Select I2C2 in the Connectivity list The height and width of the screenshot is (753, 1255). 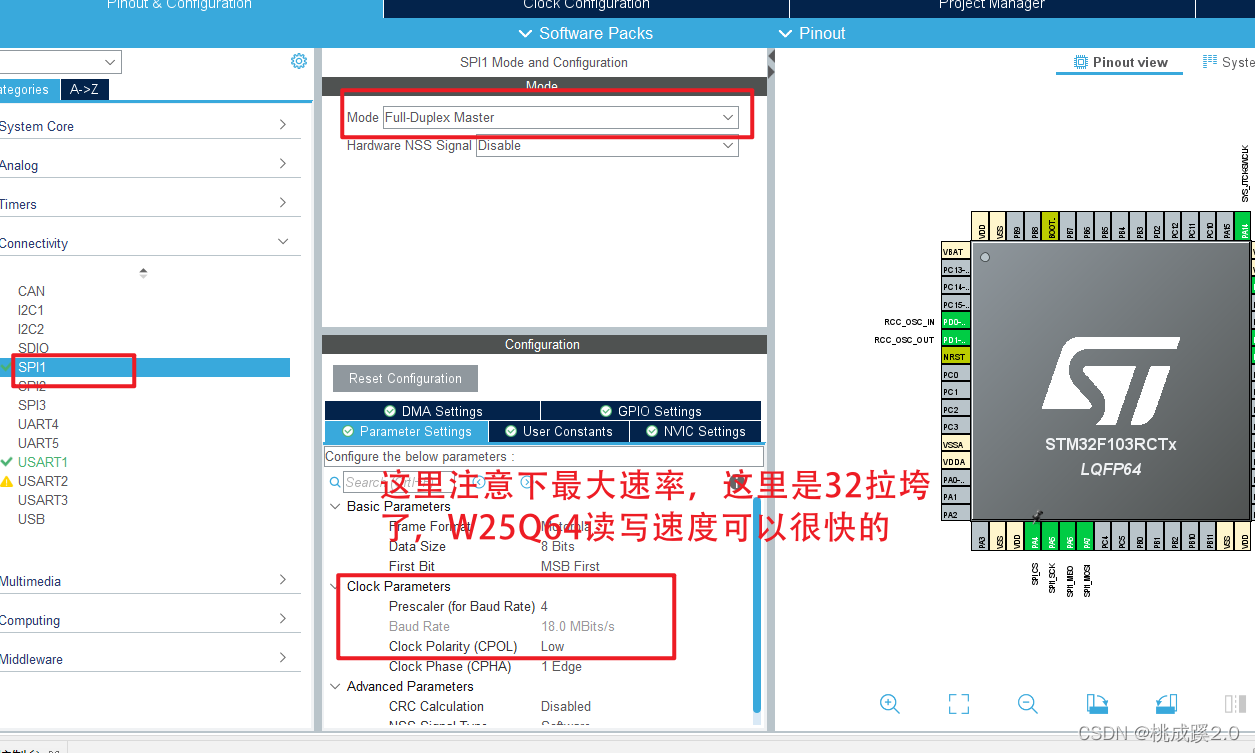(31, 329)
